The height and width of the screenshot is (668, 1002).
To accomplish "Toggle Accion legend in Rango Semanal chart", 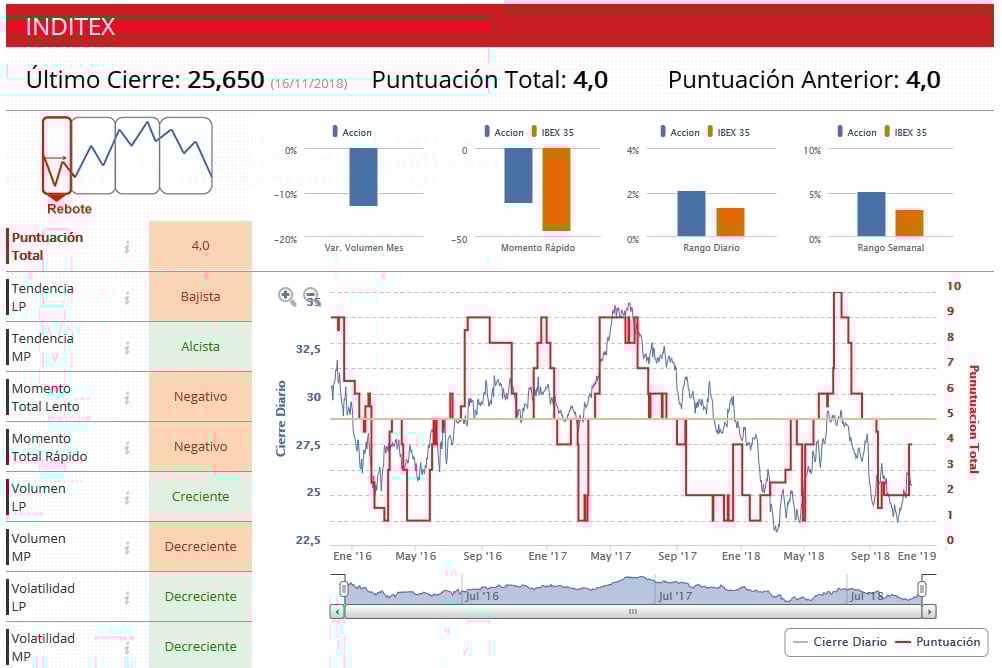I will coord(857,132).
